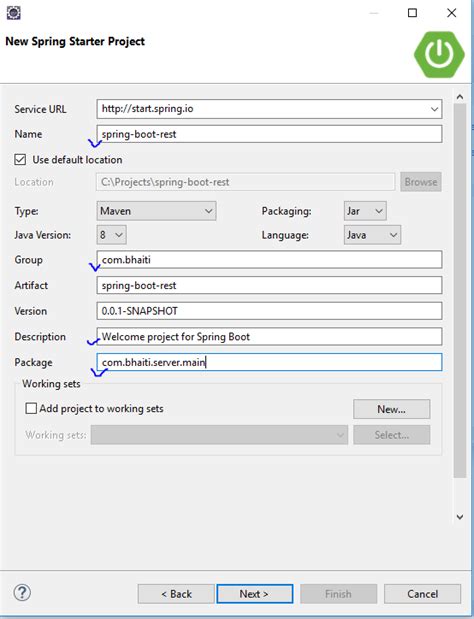Viewport: 474px width, 619px height.
Task: Click the vertical scrollbar thumb
Action: click(x=460, y=291)
